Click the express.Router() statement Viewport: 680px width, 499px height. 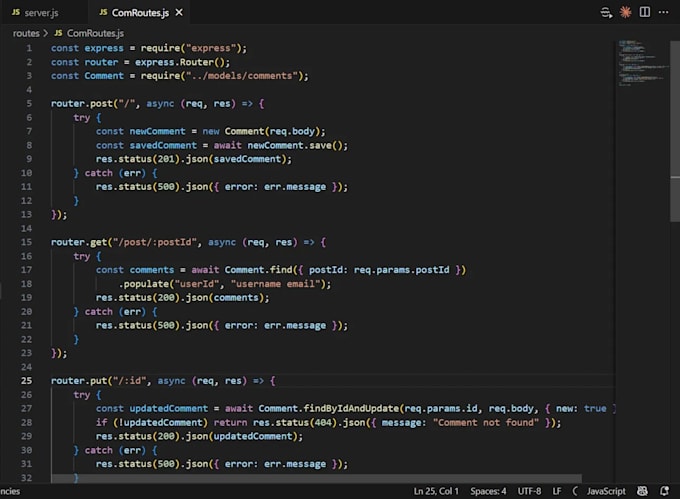pos(182,62)
